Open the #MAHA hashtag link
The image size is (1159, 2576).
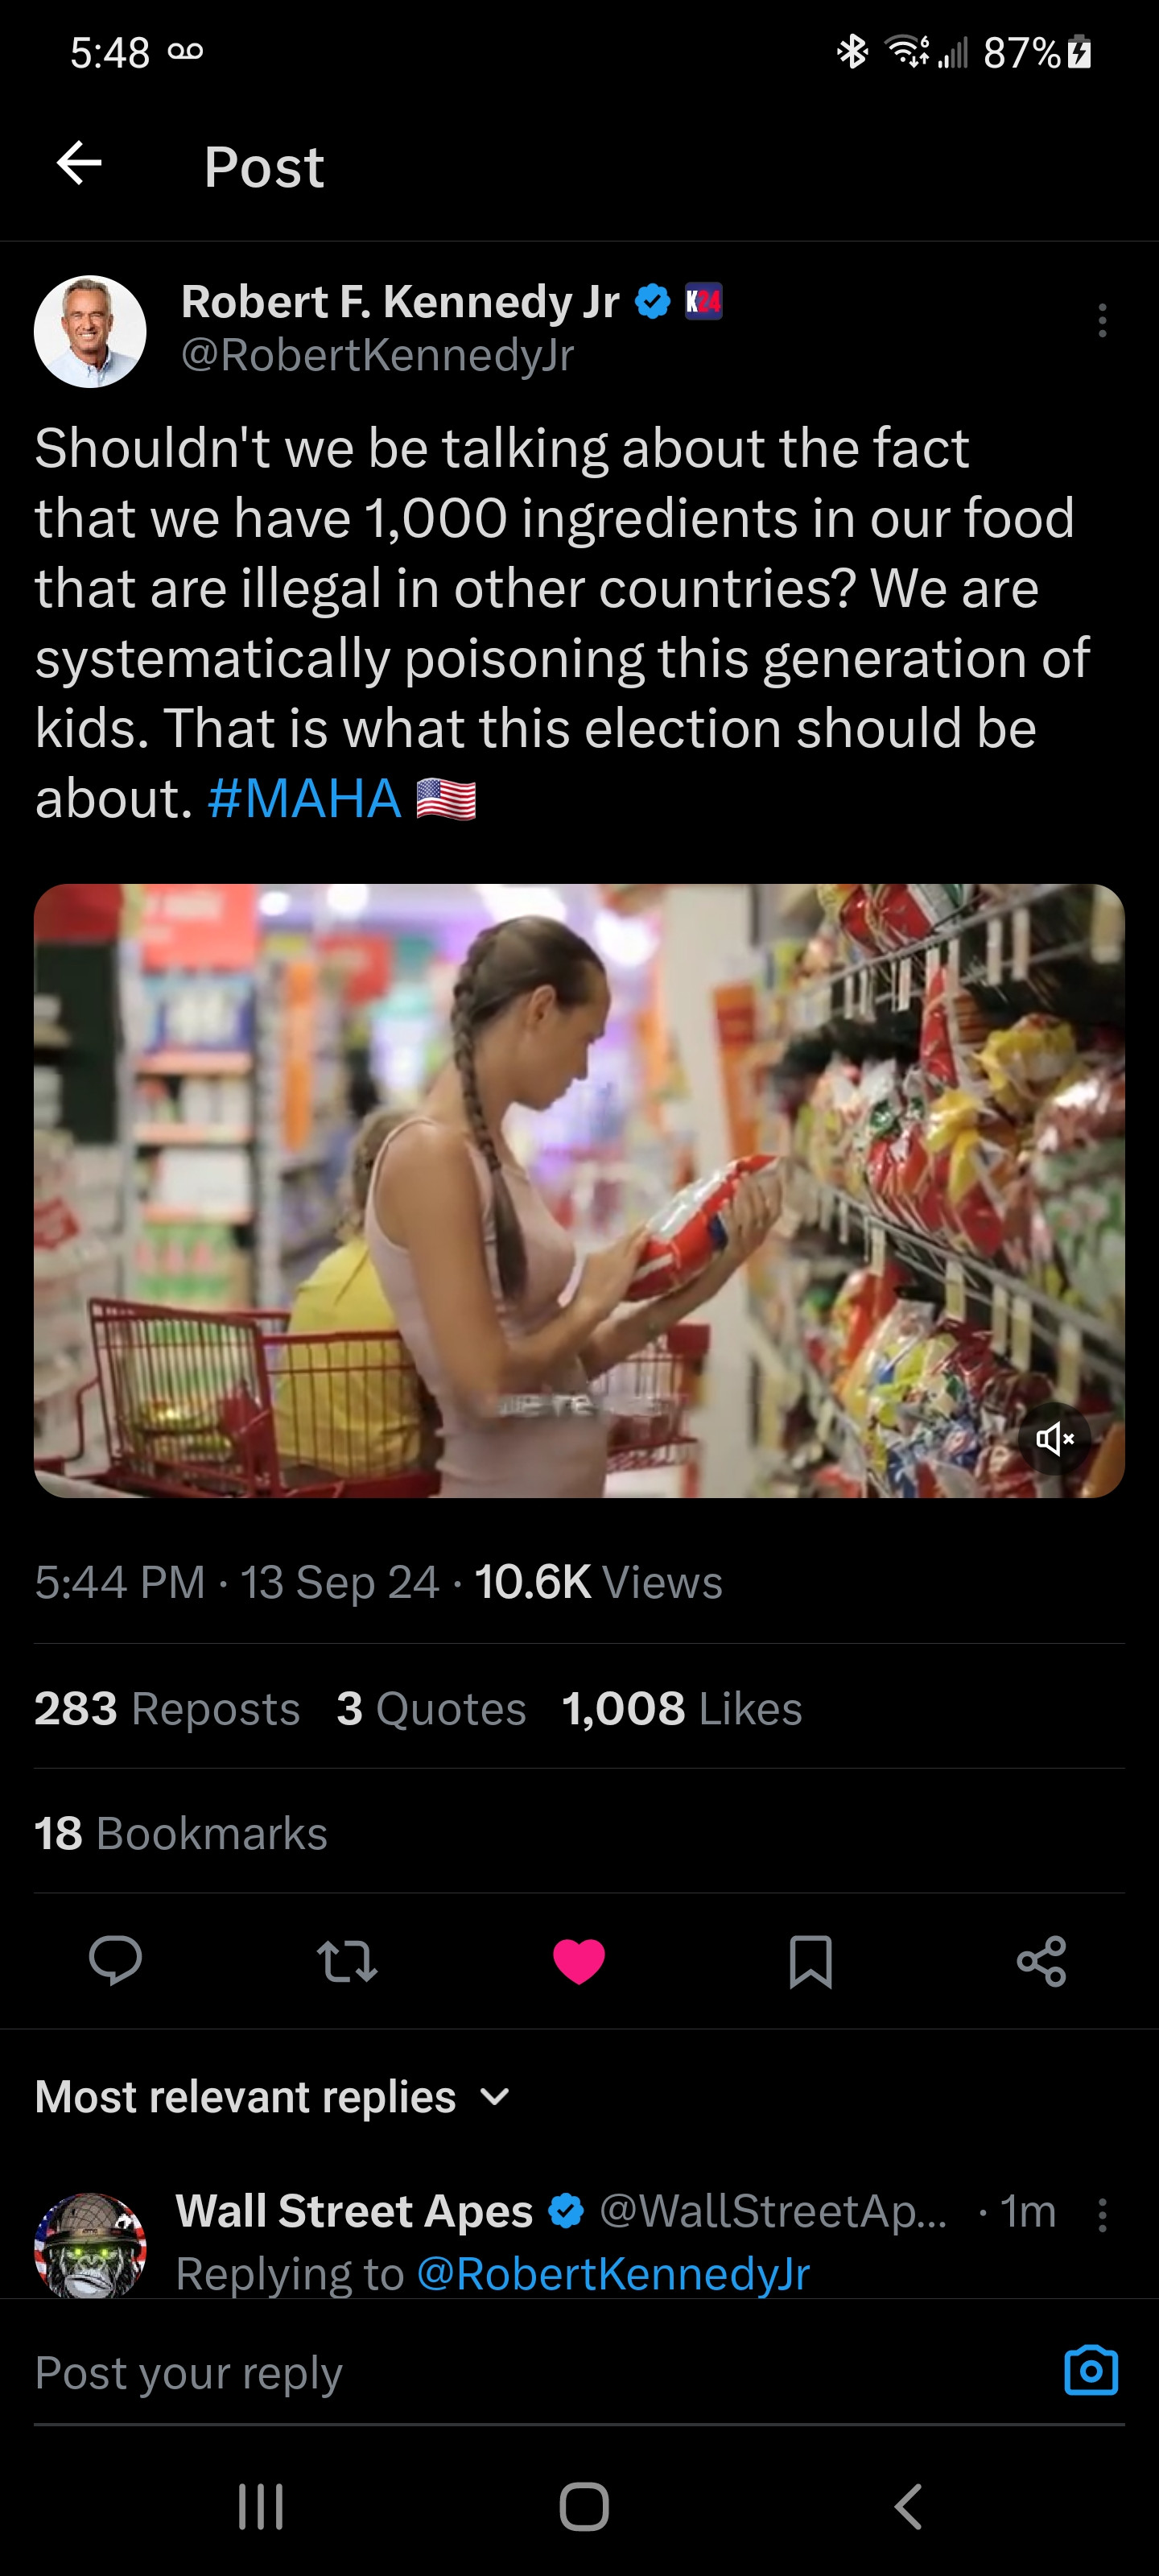point(304,798)
